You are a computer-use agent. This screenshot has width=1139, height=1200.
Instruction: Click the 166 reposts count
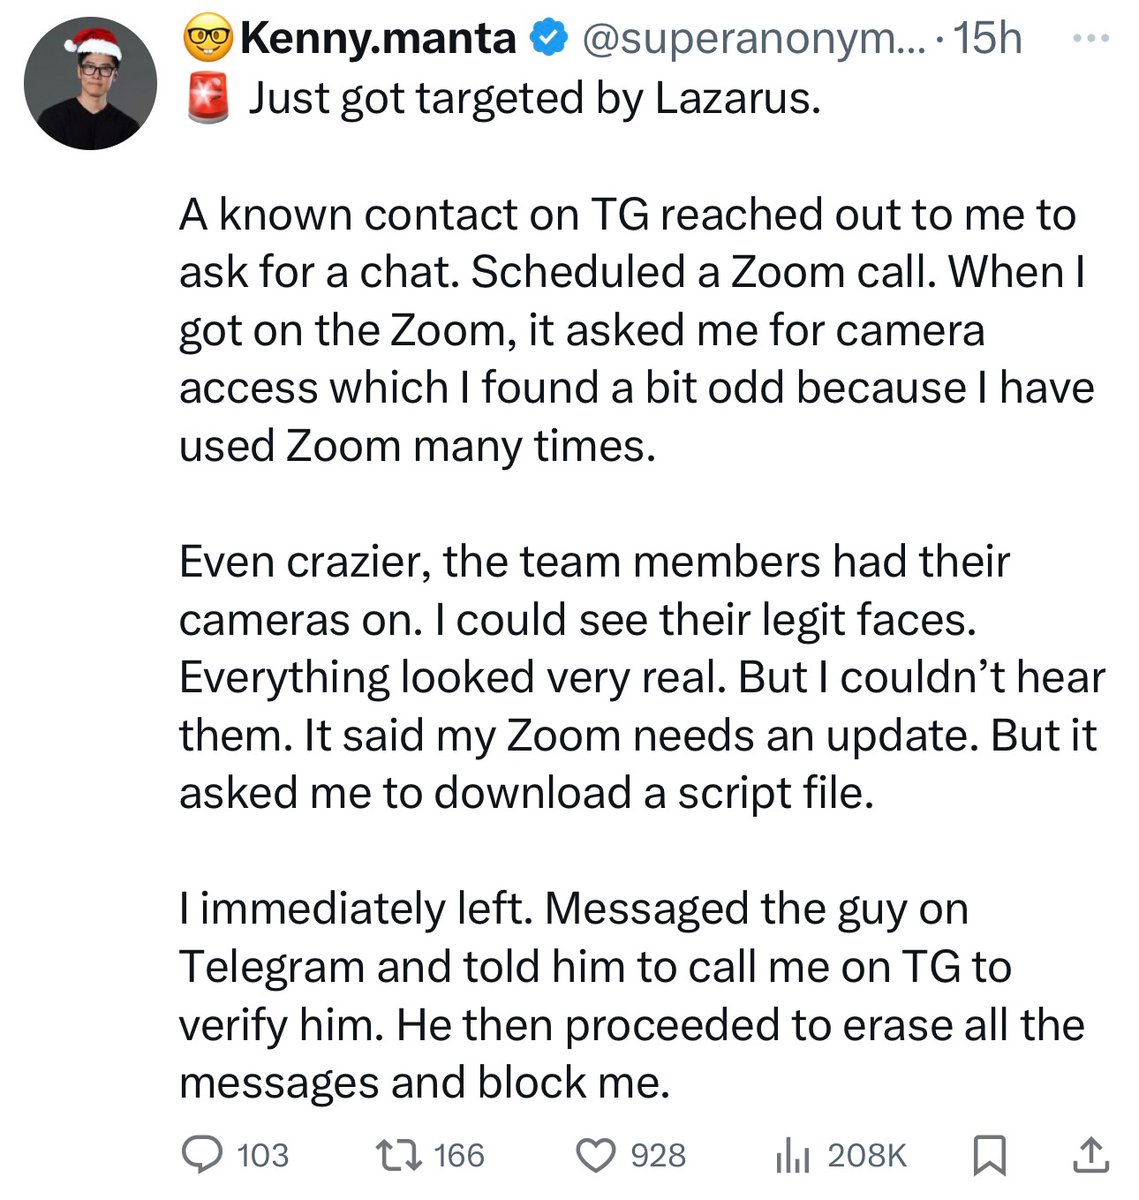459,1156
